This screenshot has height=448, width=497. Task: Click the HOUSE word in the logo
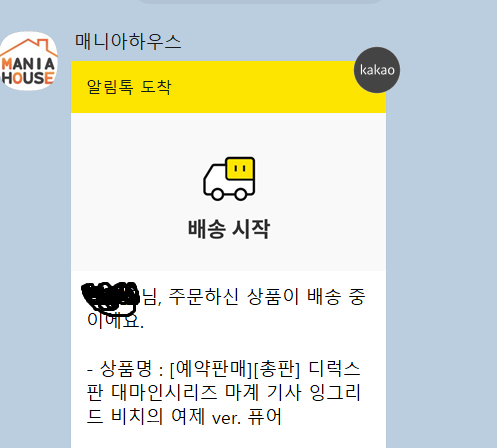point(28,78)
